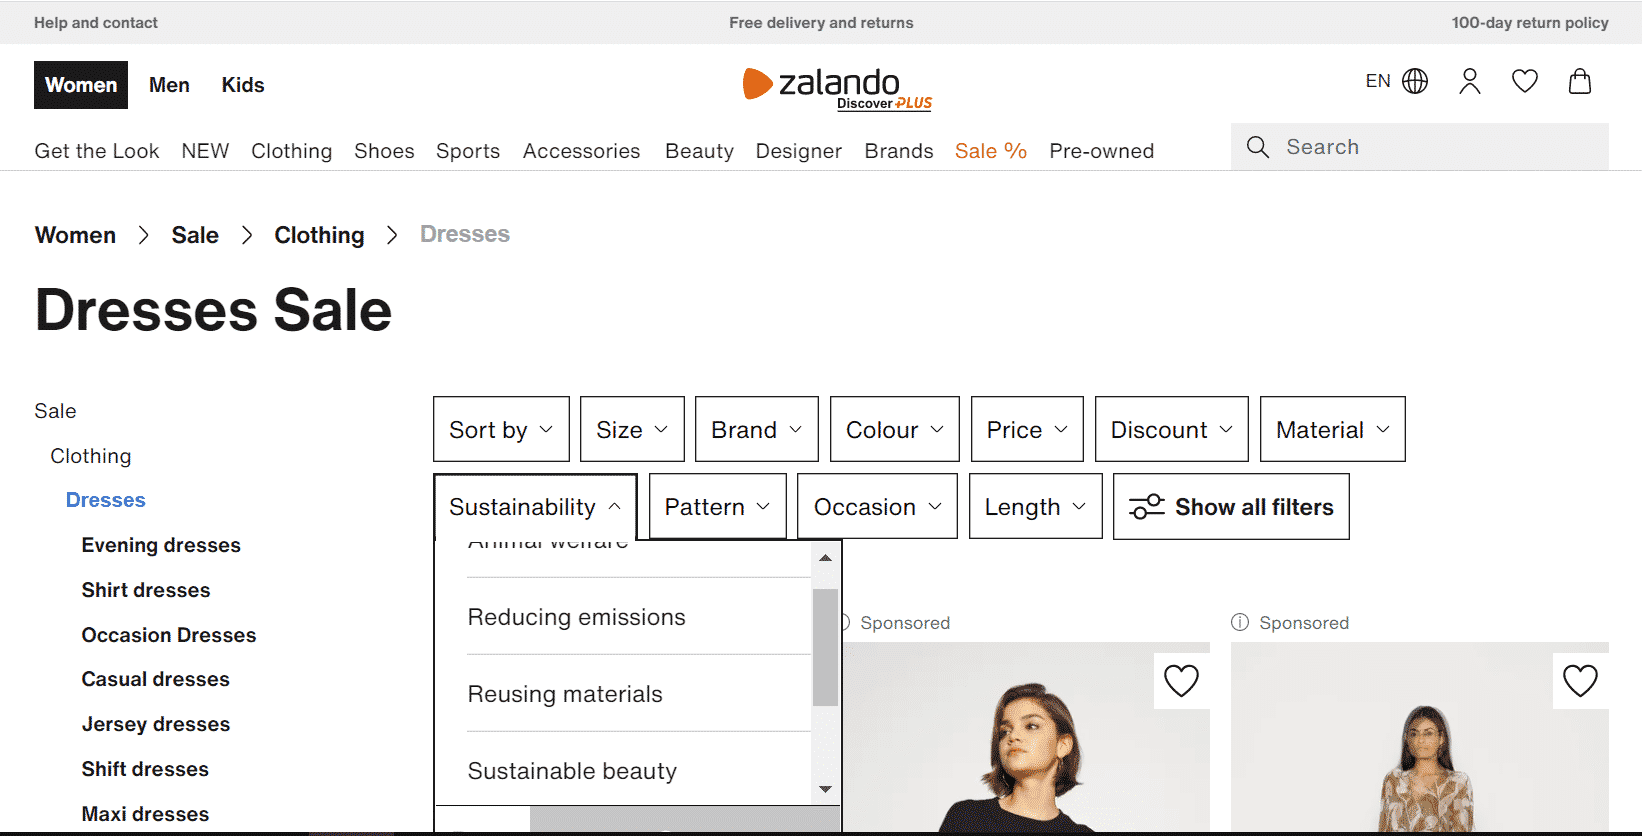The height and width of the screenshot is (836, 1642).
Task: Enable the Reducing emissions sustainability filter
Action: 576,617
